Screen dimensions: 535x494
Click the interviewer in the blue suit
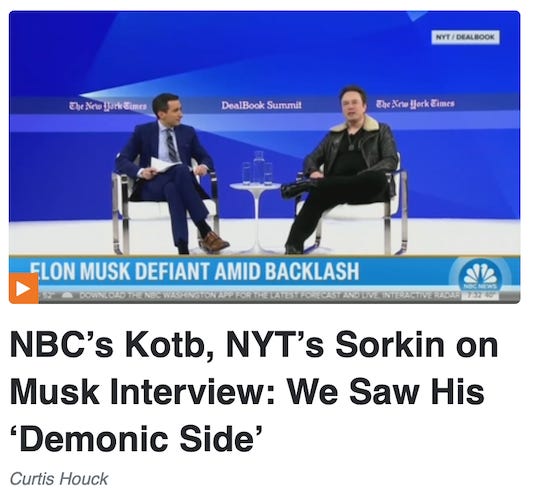[x=170, y=173]
